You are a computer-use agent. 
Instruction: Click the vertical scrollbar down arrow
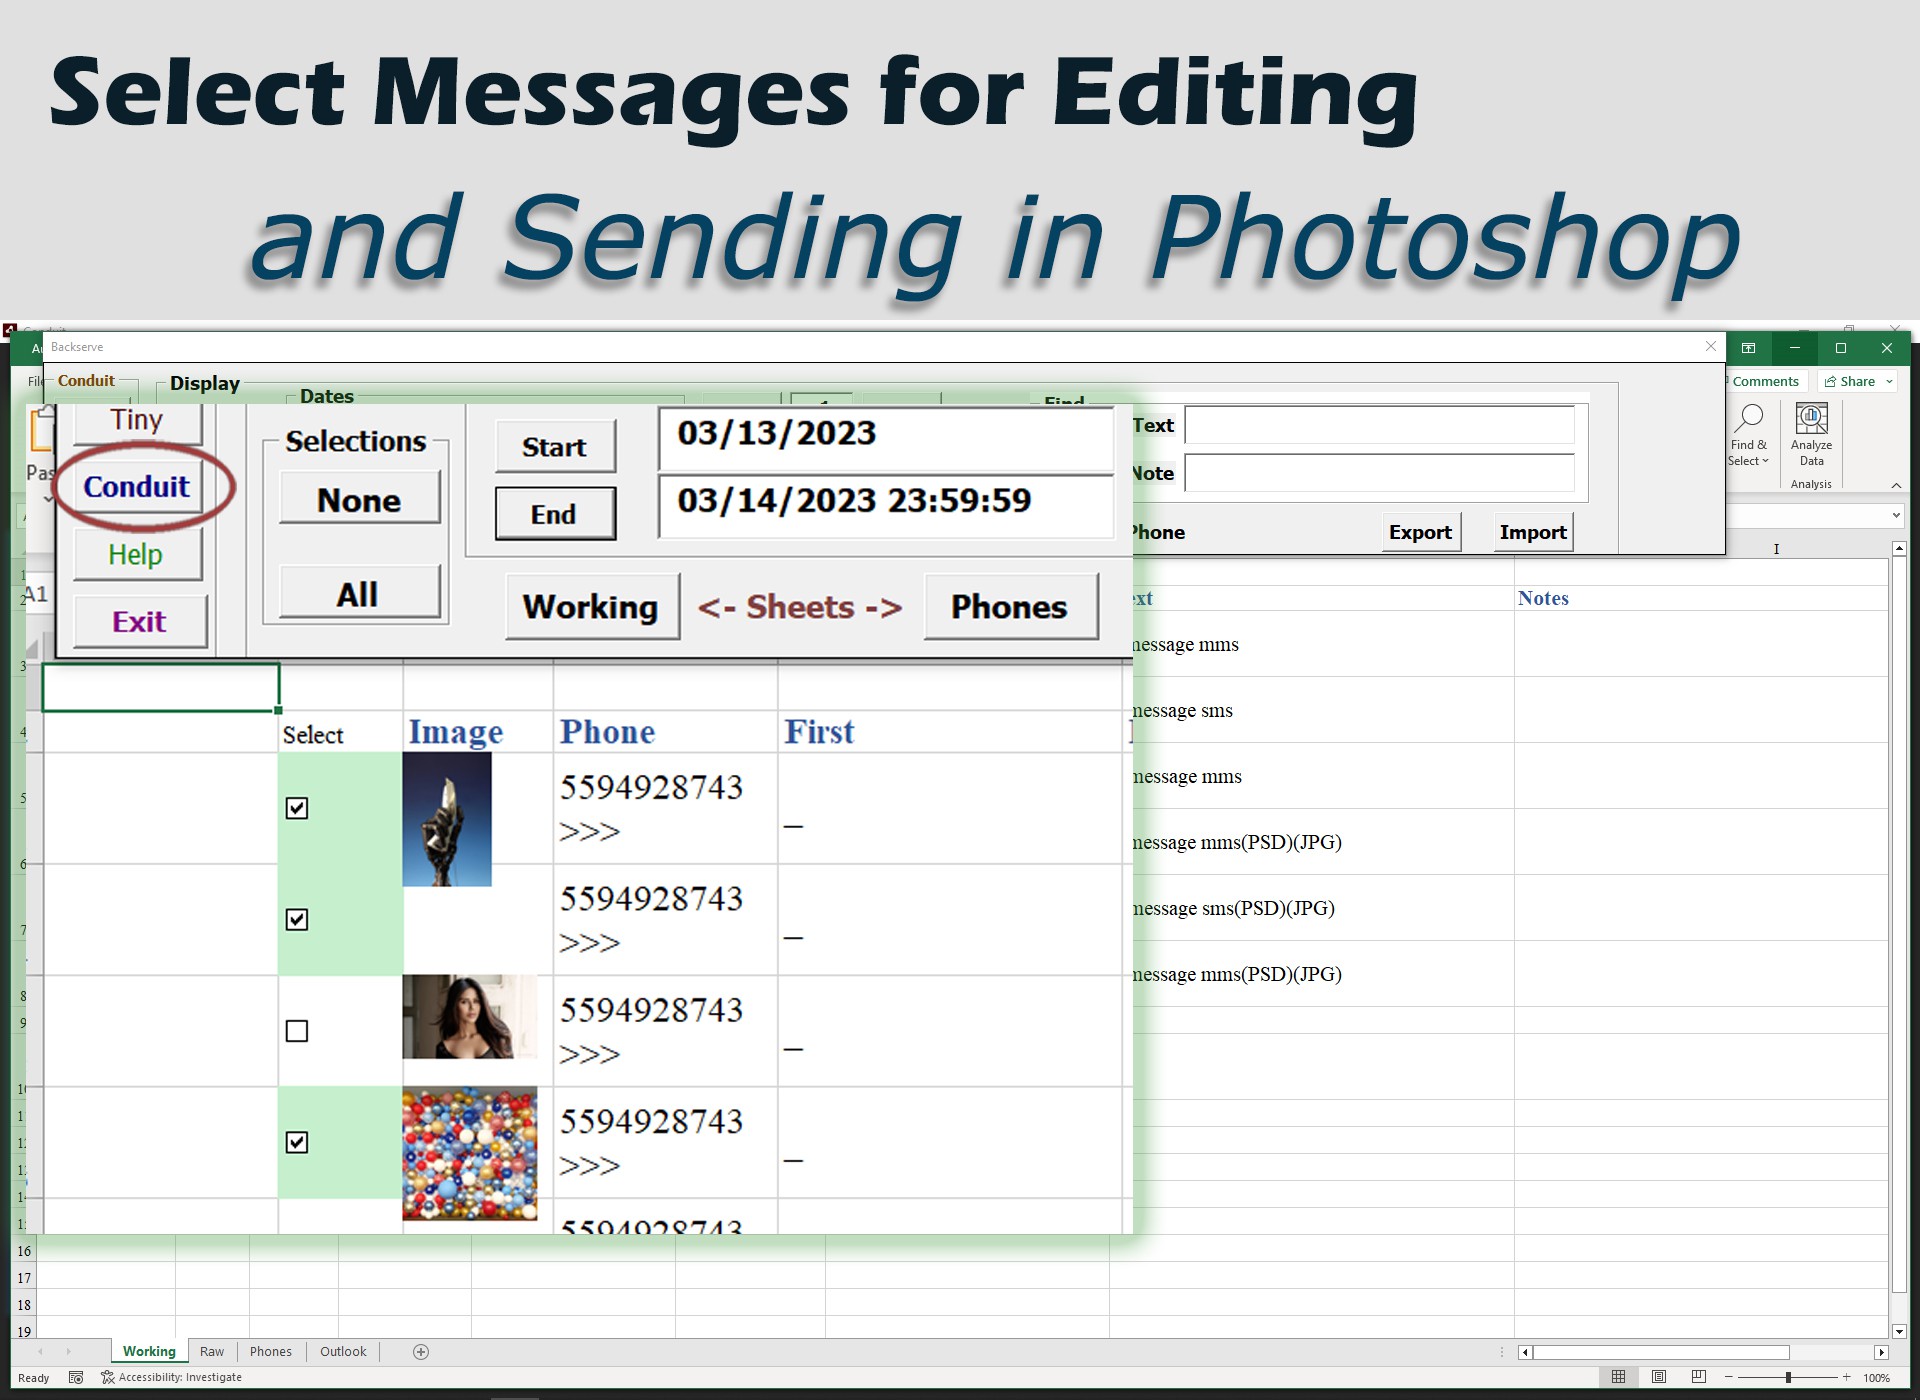click(1899, 1331)
